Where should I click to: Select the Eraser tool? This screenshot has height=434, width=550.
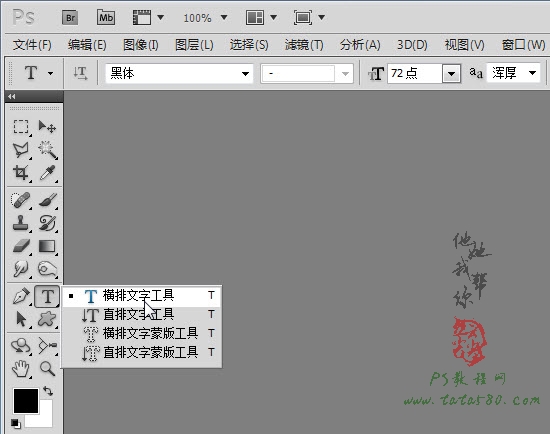(x=21, y=246)
